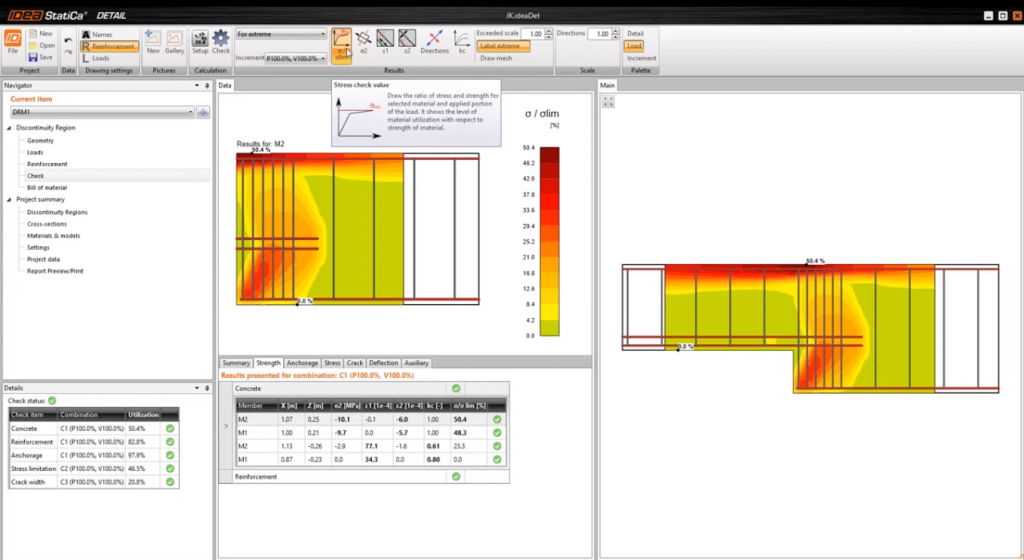Select the Anchorage row in Details table
1024x560 pixels.
coord(93,456)
